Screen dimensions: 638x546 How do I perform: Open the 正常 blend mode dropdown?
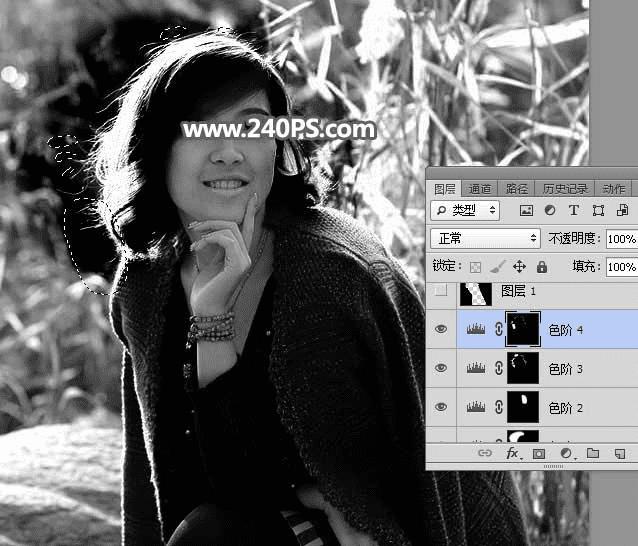[485, 238]
